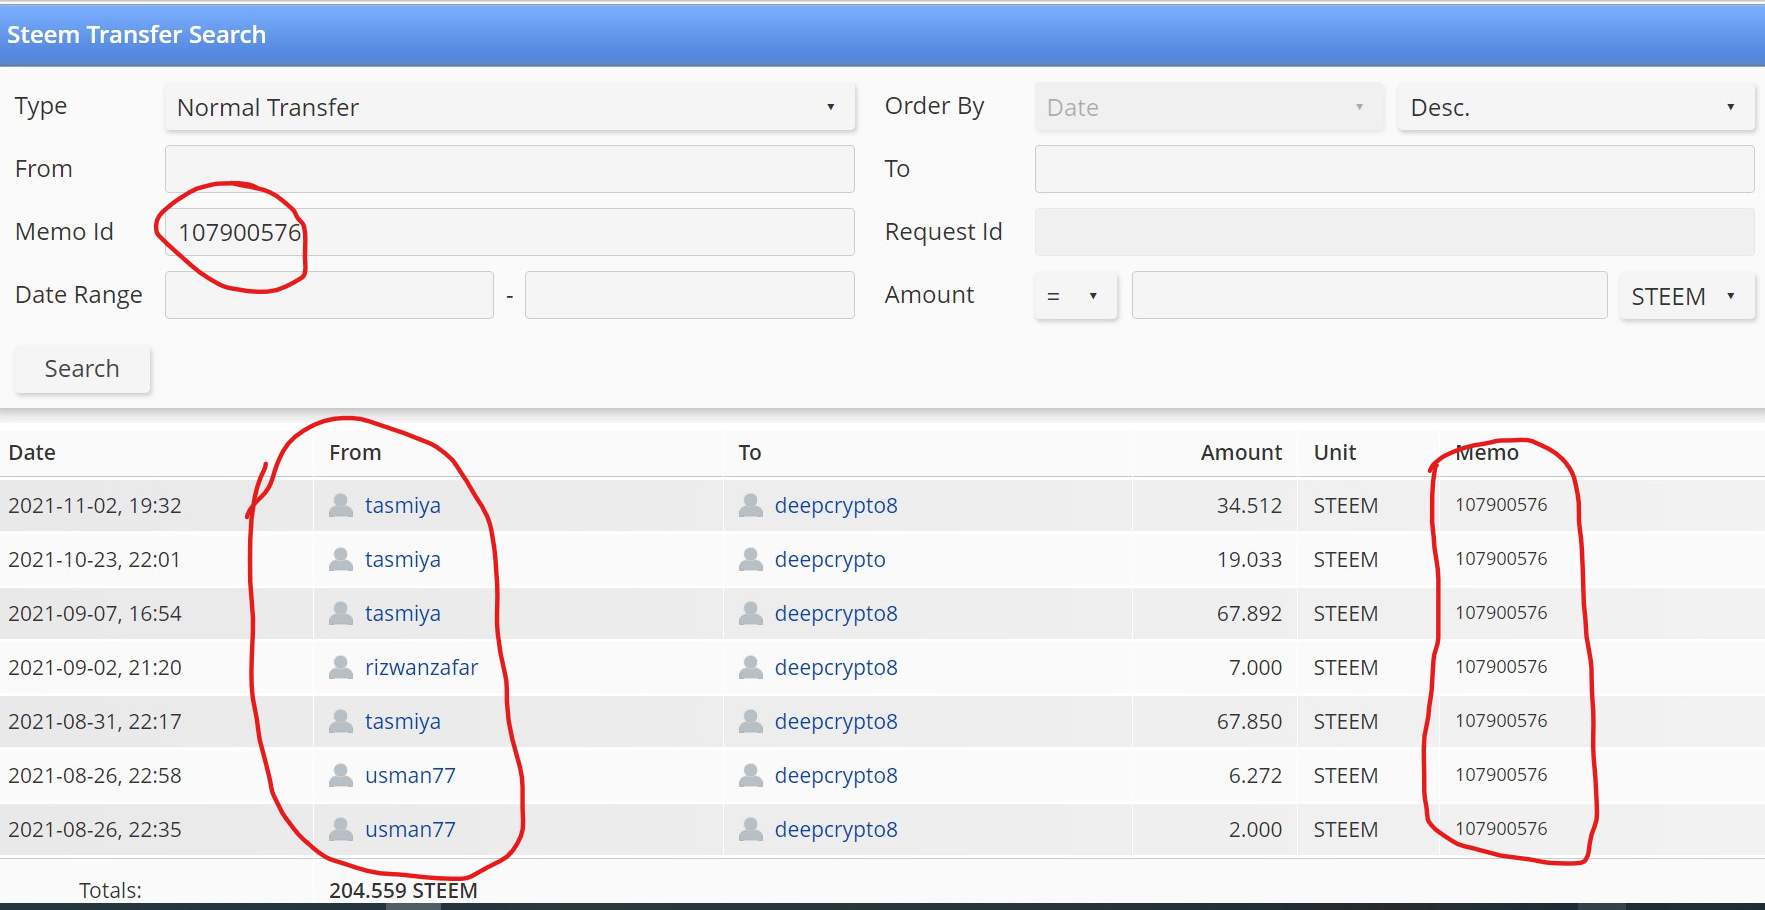Viewport: 1765px width, 910px height.
Task: Select the amount 6.272
Action: pyautogui.click(x=1255, y=775)
